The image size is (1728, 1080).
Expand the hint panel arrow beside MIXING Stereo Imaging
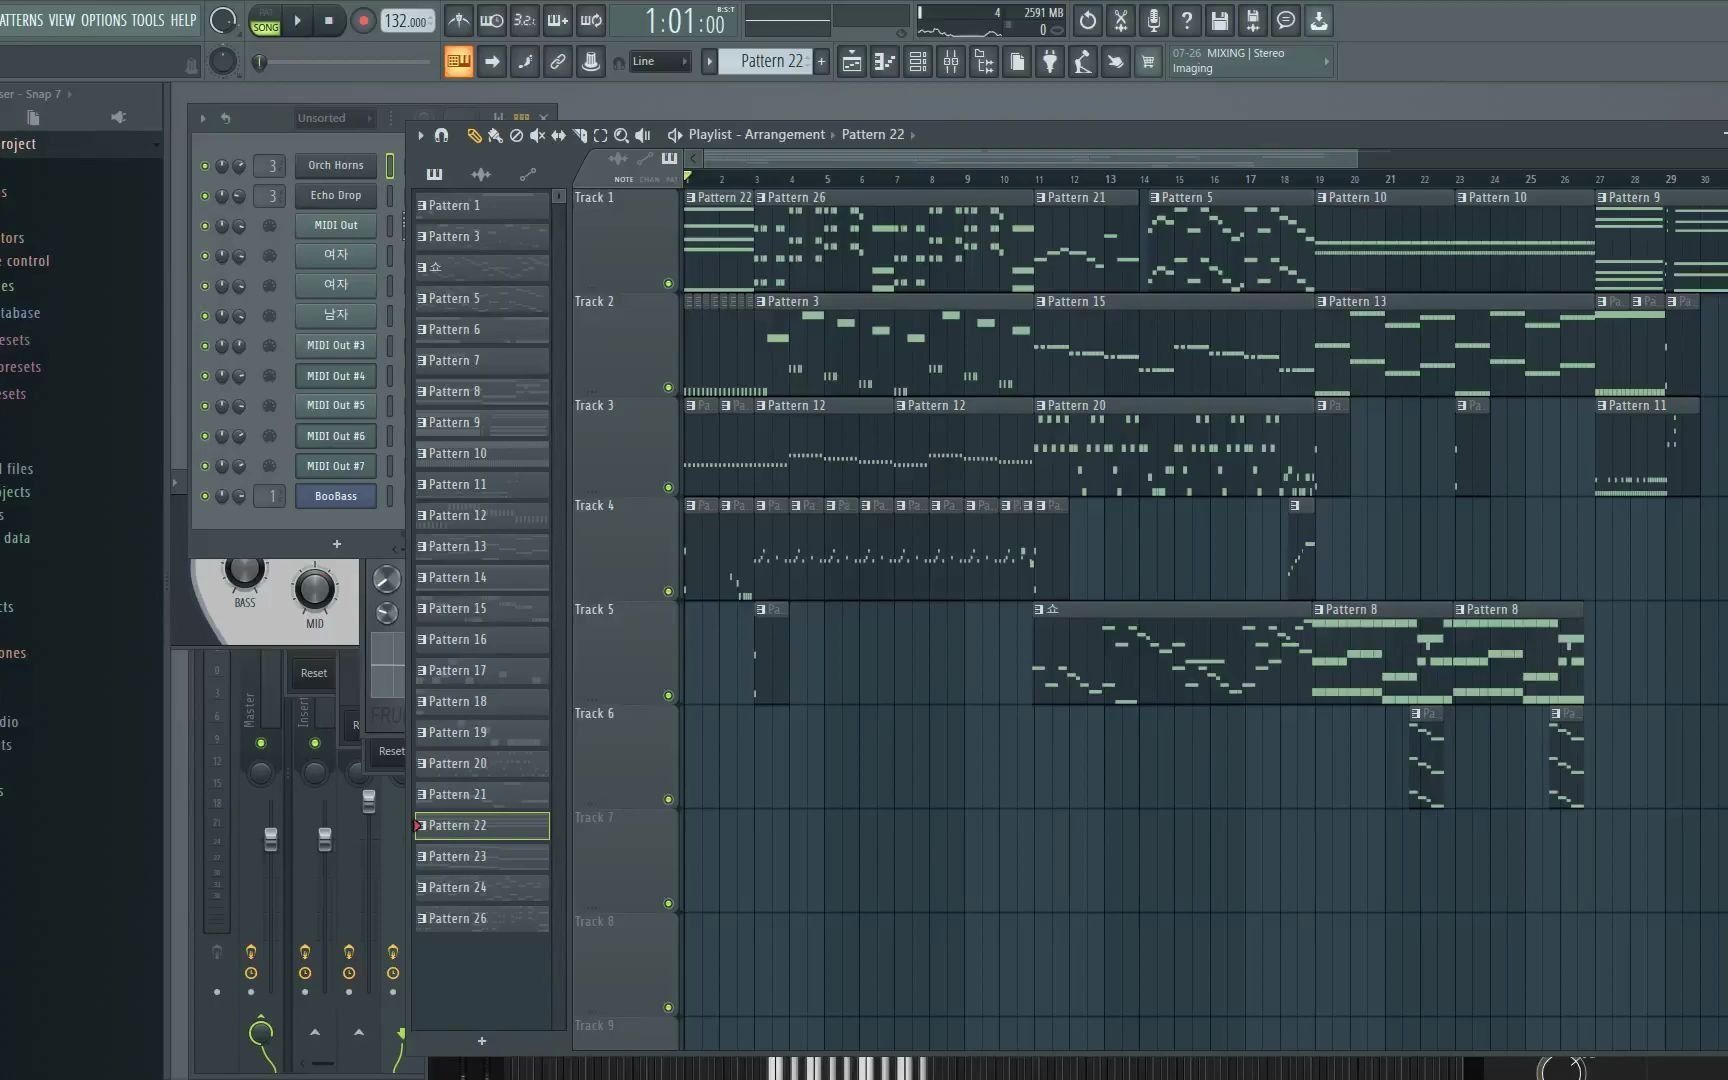coord(1327,62)
